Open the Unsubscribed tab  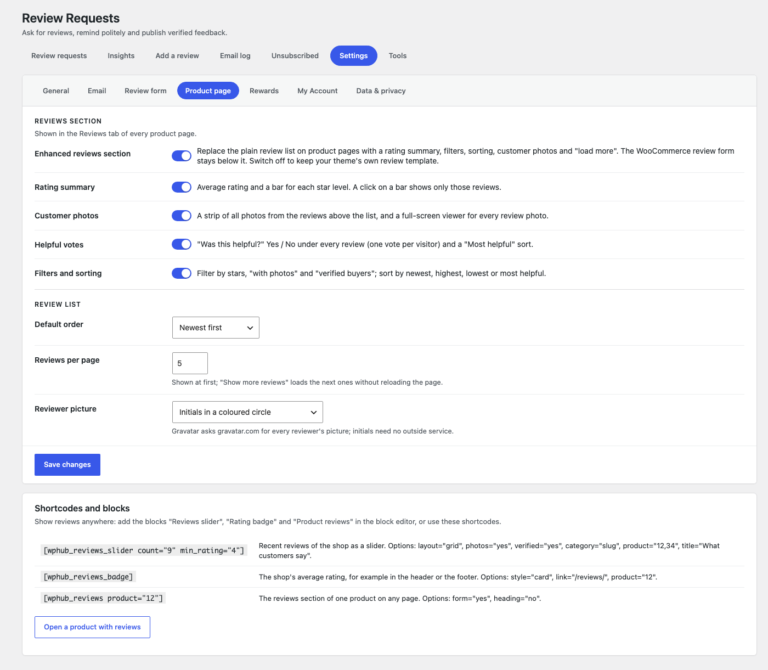pyautogui.click(x=295, y=56)
